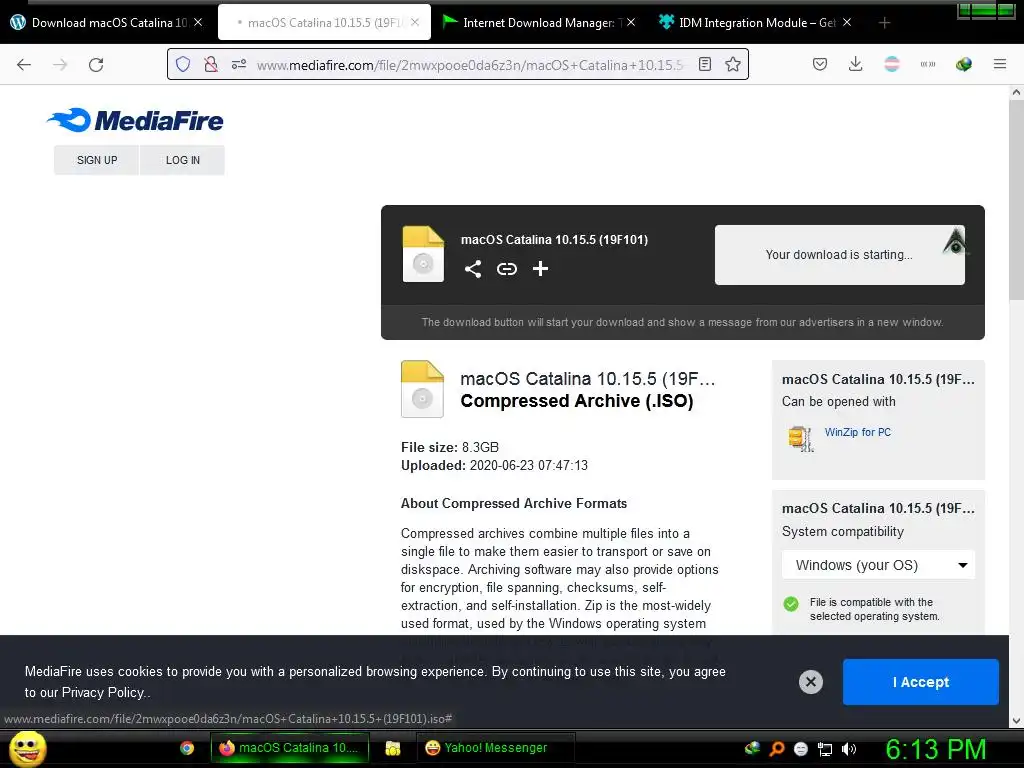Open the WinZip for PC link
1024x768 pixels.
click(857, 432)
